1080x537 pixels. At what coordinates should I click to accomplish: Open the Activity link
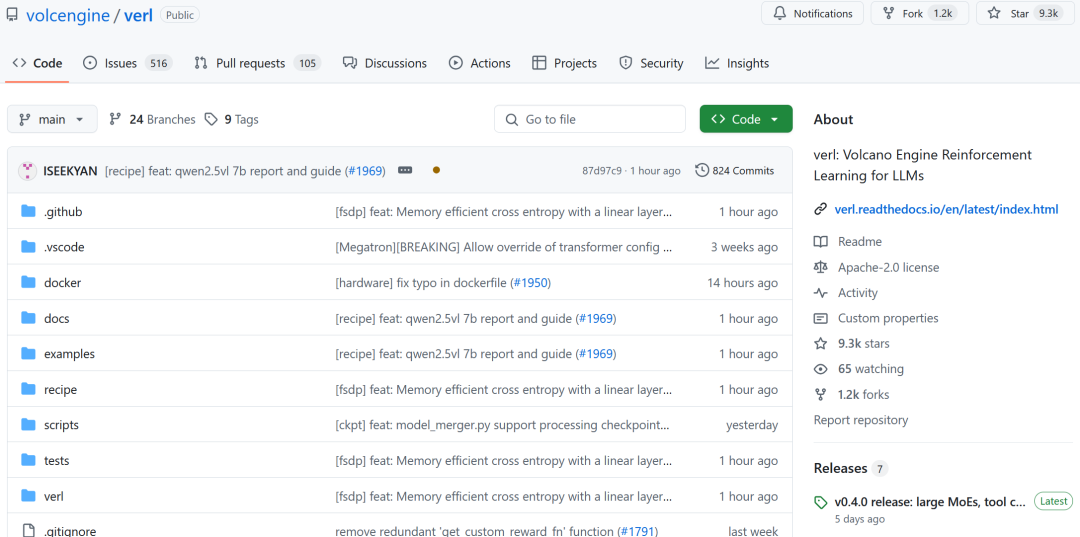[x=858, y=293]
